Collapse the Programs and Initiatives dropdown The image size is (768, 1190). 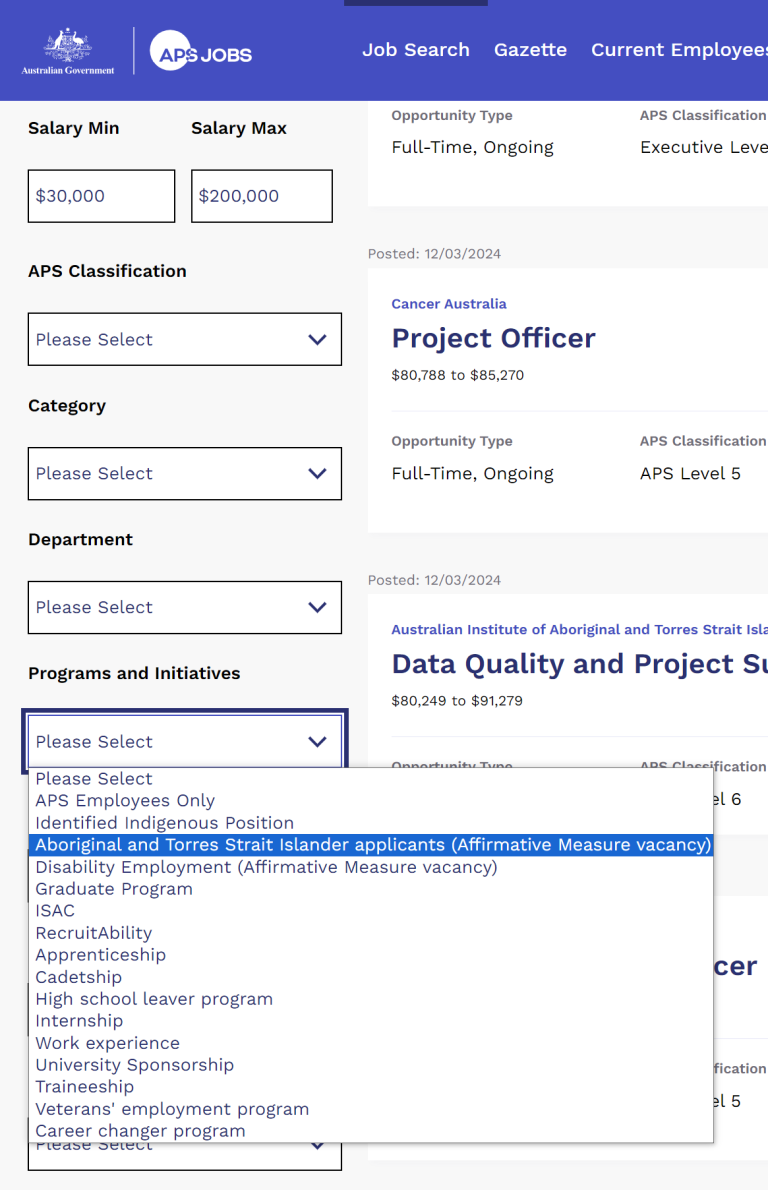(x=184, y=741)
